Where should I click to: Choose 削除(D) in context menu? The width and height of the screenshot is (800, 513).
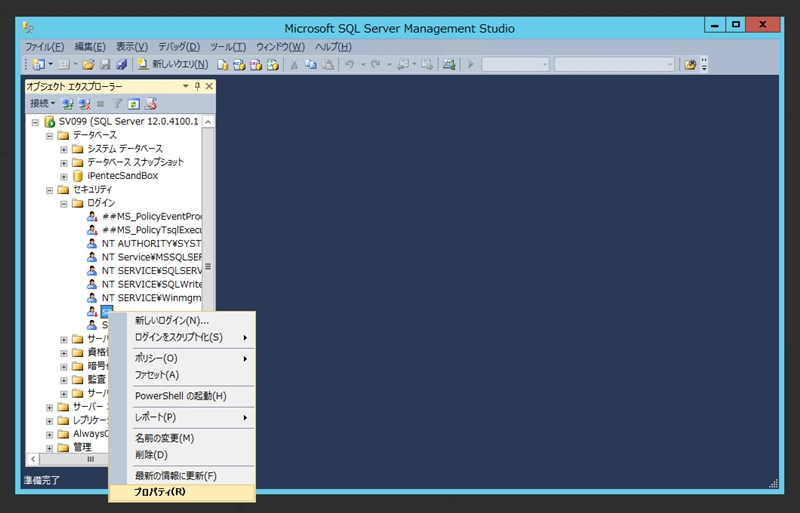(182, 454)
